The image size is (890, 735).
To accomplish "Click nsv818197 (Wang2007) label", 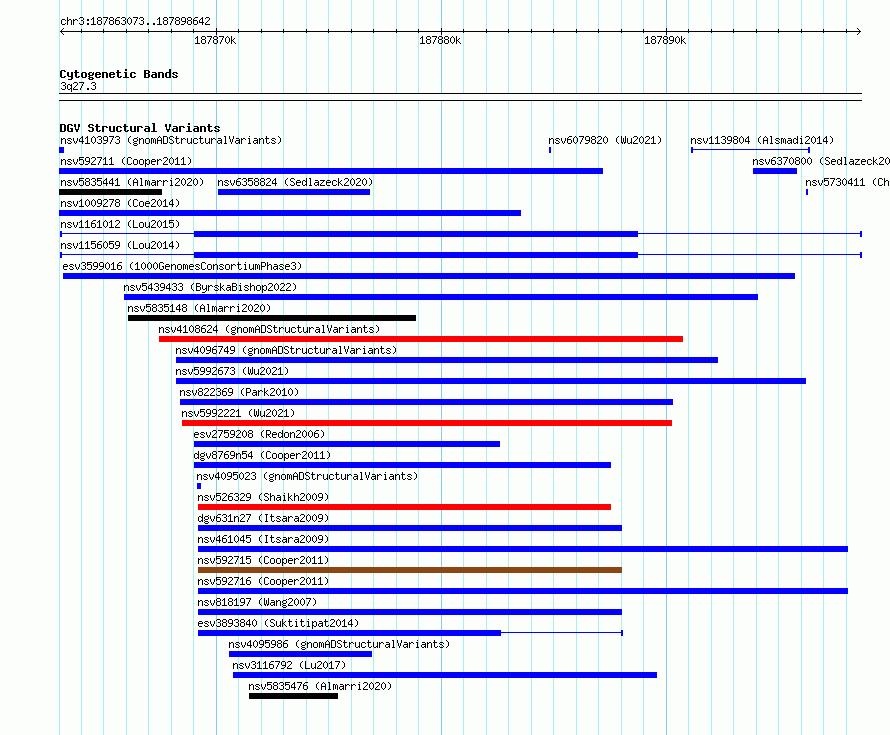I will [257, 602].
